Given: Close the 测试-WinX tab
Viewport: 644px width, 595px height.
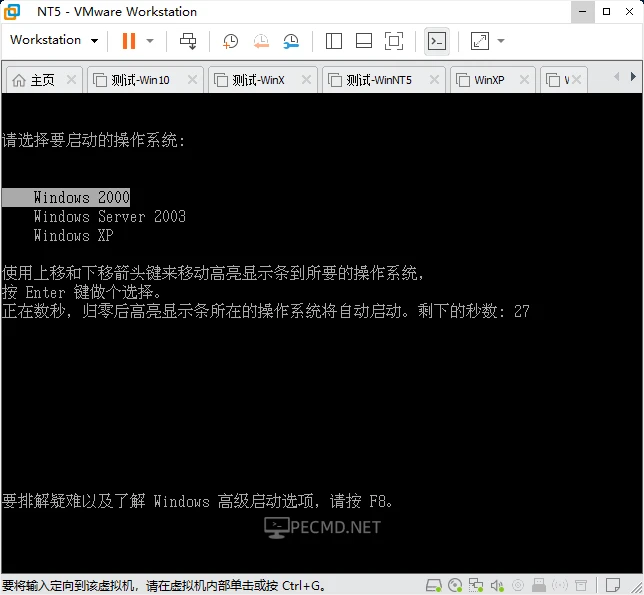Looking at the screenshot, I should tap(306, 80).
